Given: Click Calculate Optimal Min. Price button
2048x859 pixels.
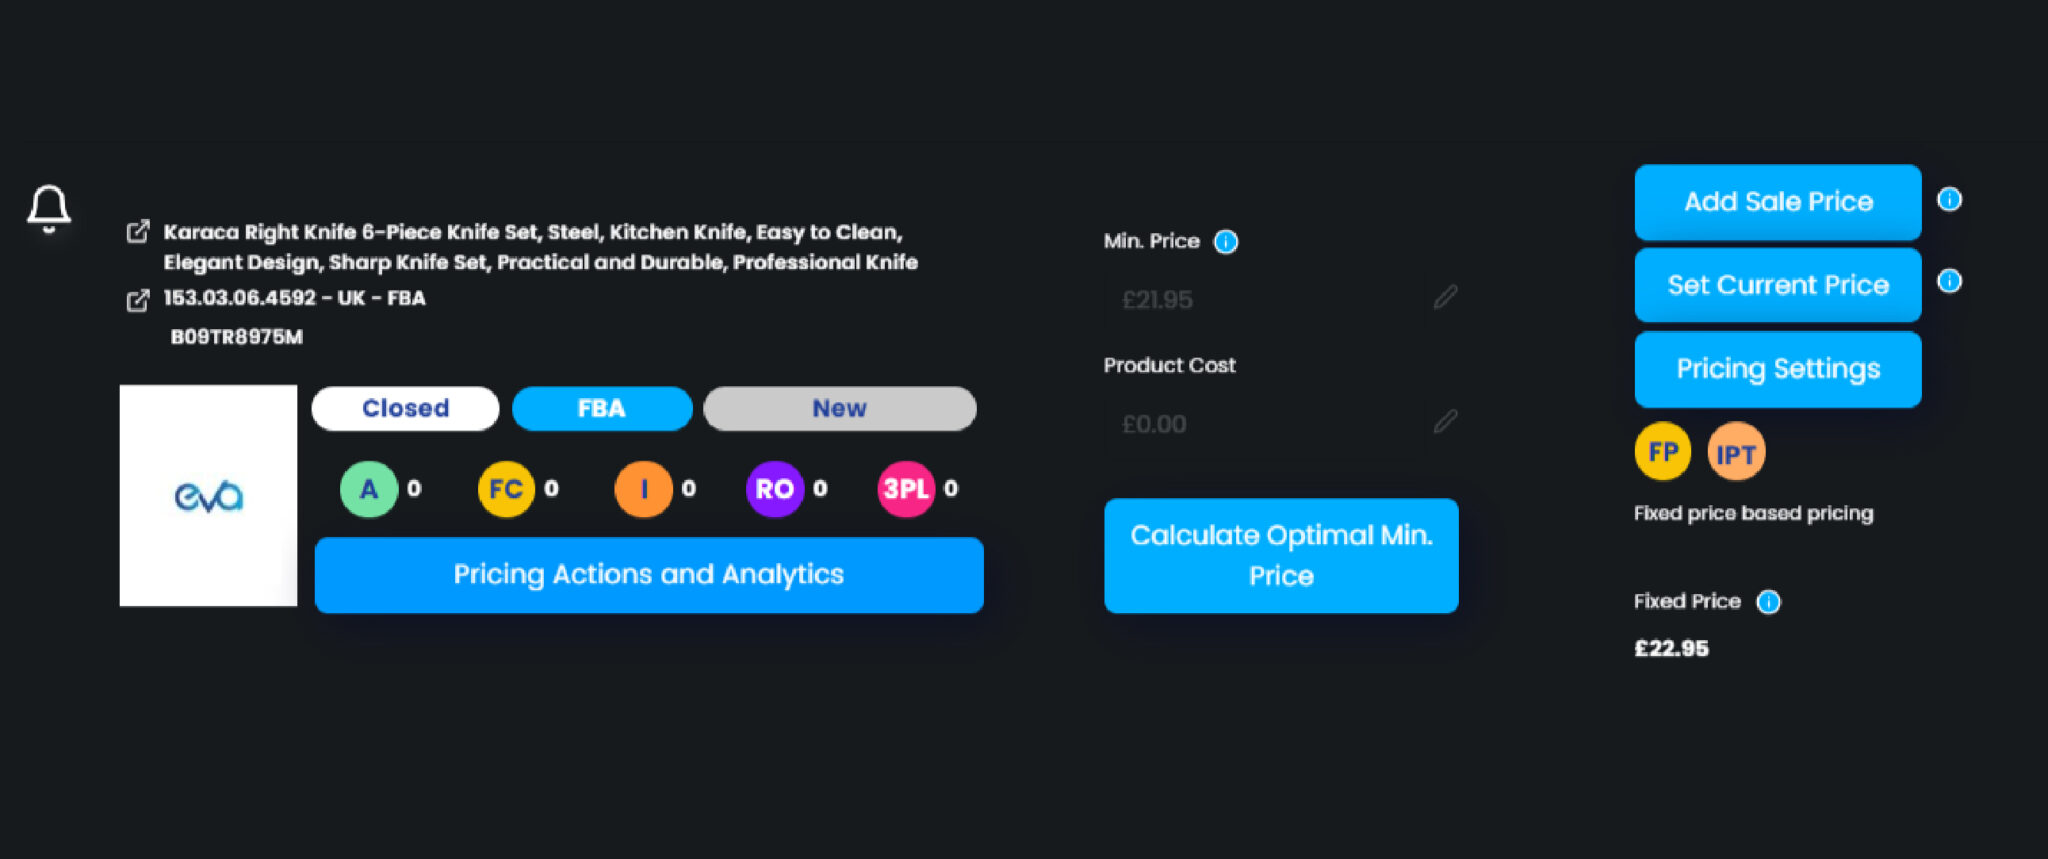Looking at the screenshot, I should [1281, 555].
